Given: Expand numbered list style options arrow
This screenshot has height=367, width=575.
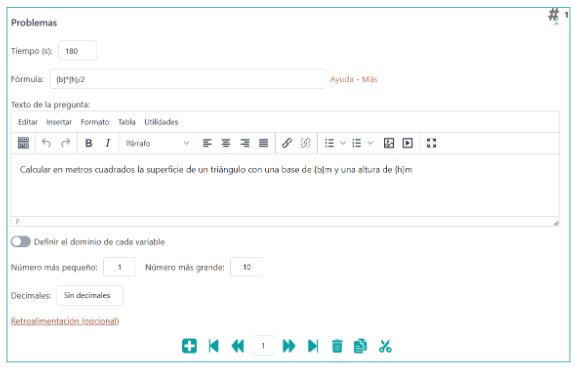Looking at the screenshot, I should tap(370, 143).
